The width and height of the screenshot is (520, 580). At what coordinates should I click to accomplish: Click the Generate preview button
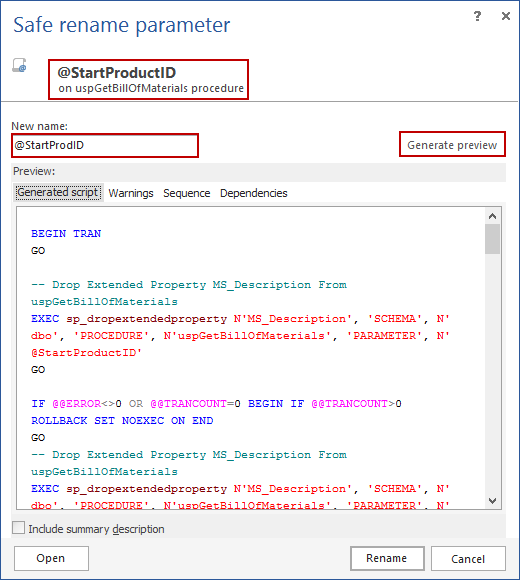[x=452, y=145]
